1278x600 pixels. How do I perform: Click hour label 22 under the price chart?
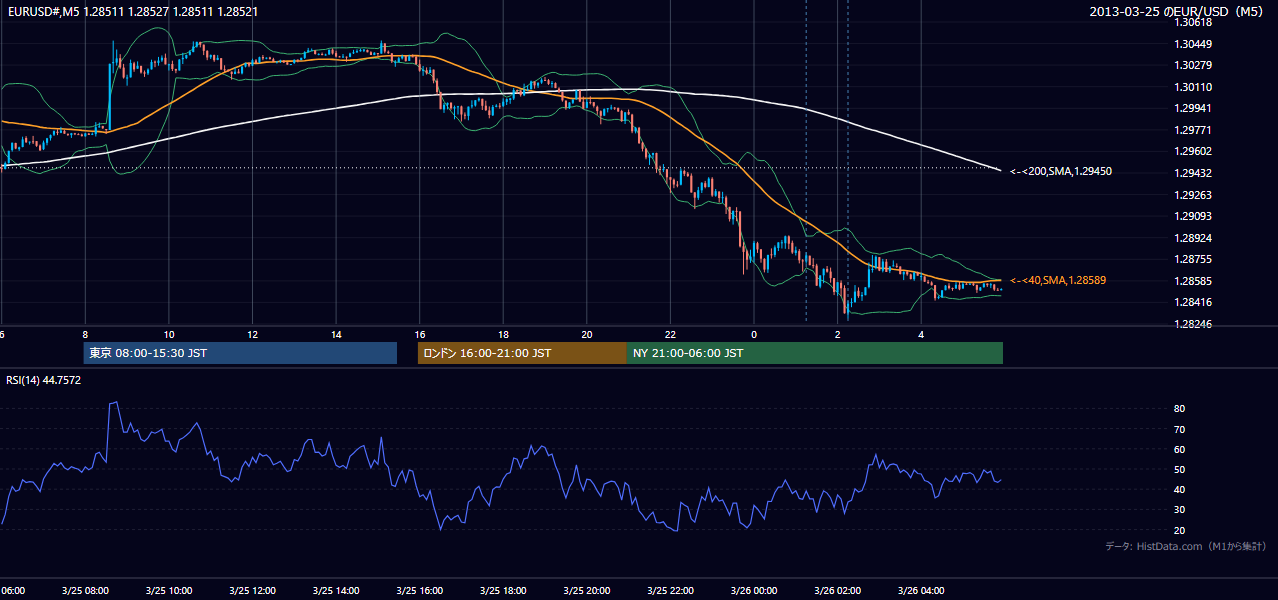[x=671, y=334]
